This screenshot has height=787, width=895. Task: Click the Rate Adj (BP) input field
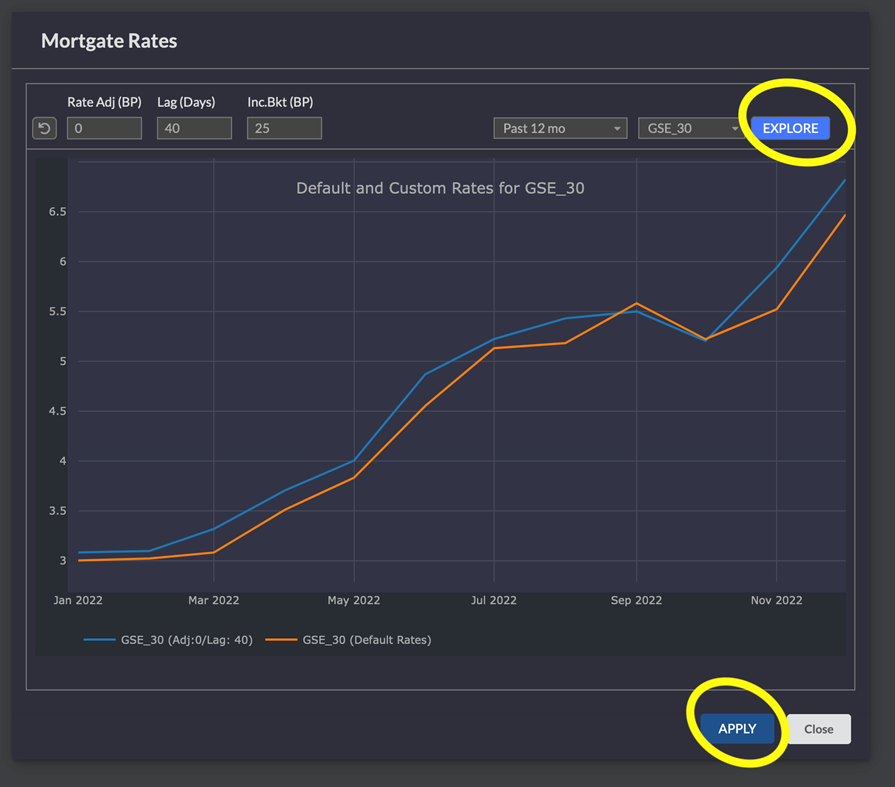pos(105,128)
